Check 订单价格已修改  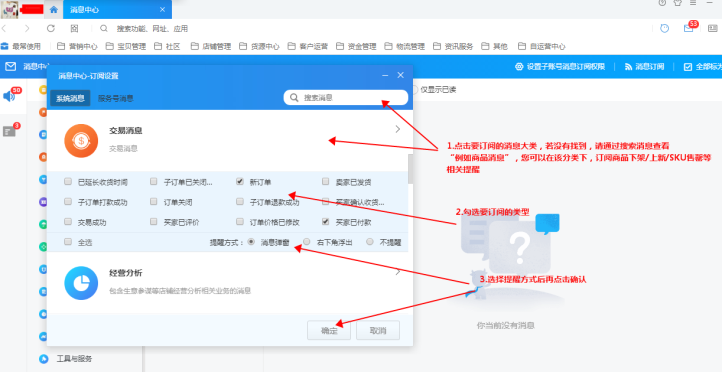pos(239,222)
